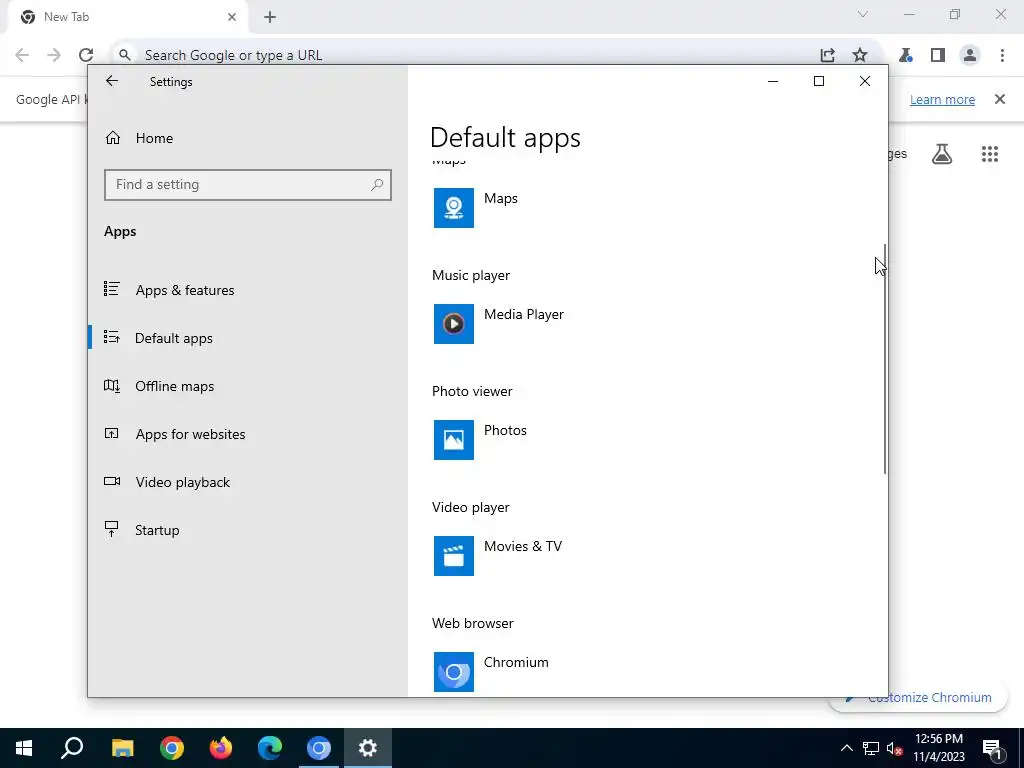This screenshot has height=768, width=1024.
Task: Dismiss the Google API keys infobar
Action: point(999,99)
